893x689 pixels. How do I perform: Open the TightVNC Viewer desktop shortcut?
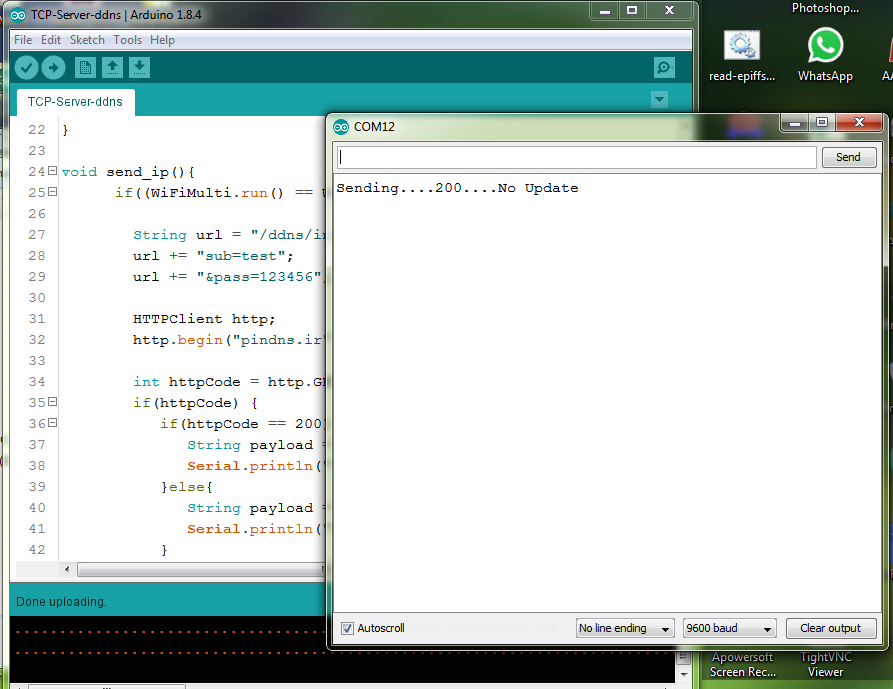tap(825, 665)
